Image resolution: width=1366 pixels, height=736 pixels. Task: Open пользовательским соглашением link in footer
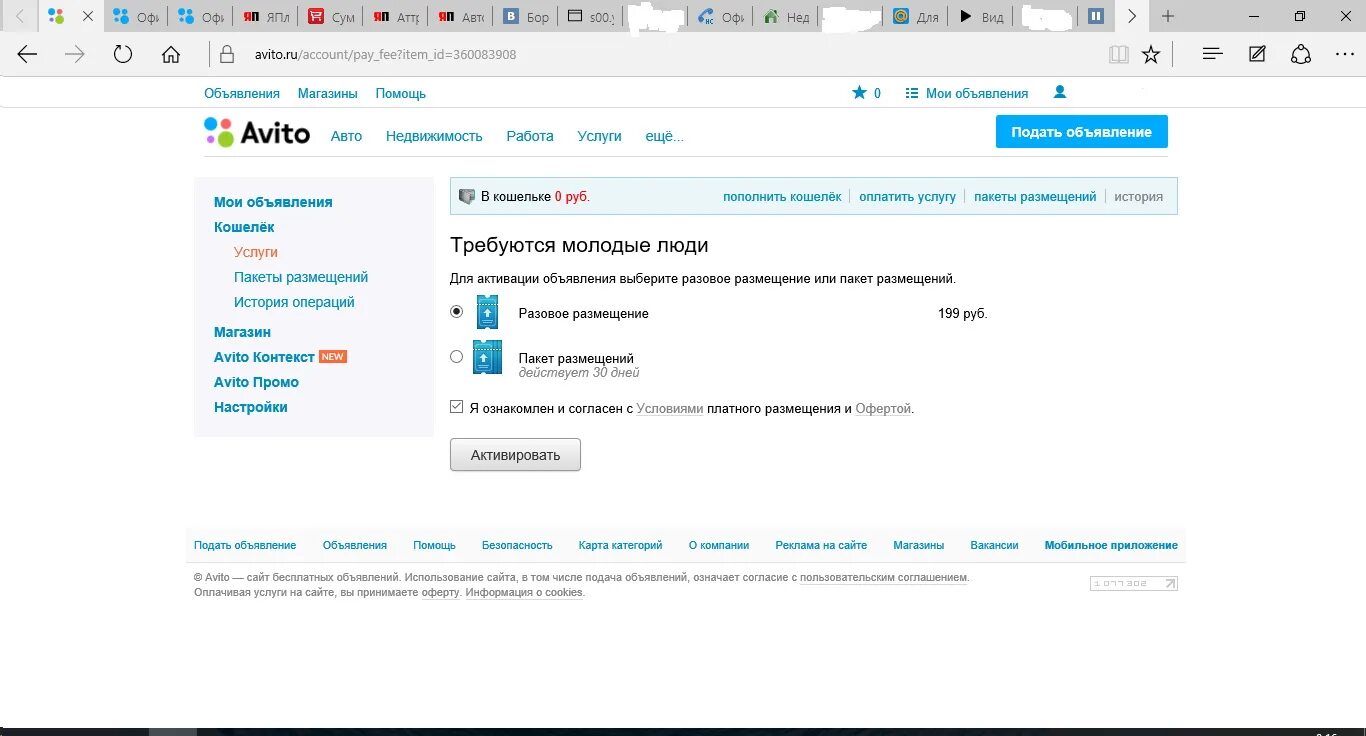tap(884, 578)
